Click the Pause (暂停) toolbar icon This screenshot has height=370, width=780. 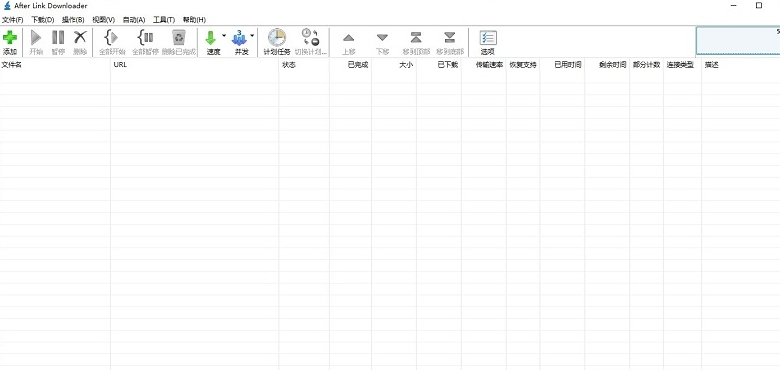[58, 38]
